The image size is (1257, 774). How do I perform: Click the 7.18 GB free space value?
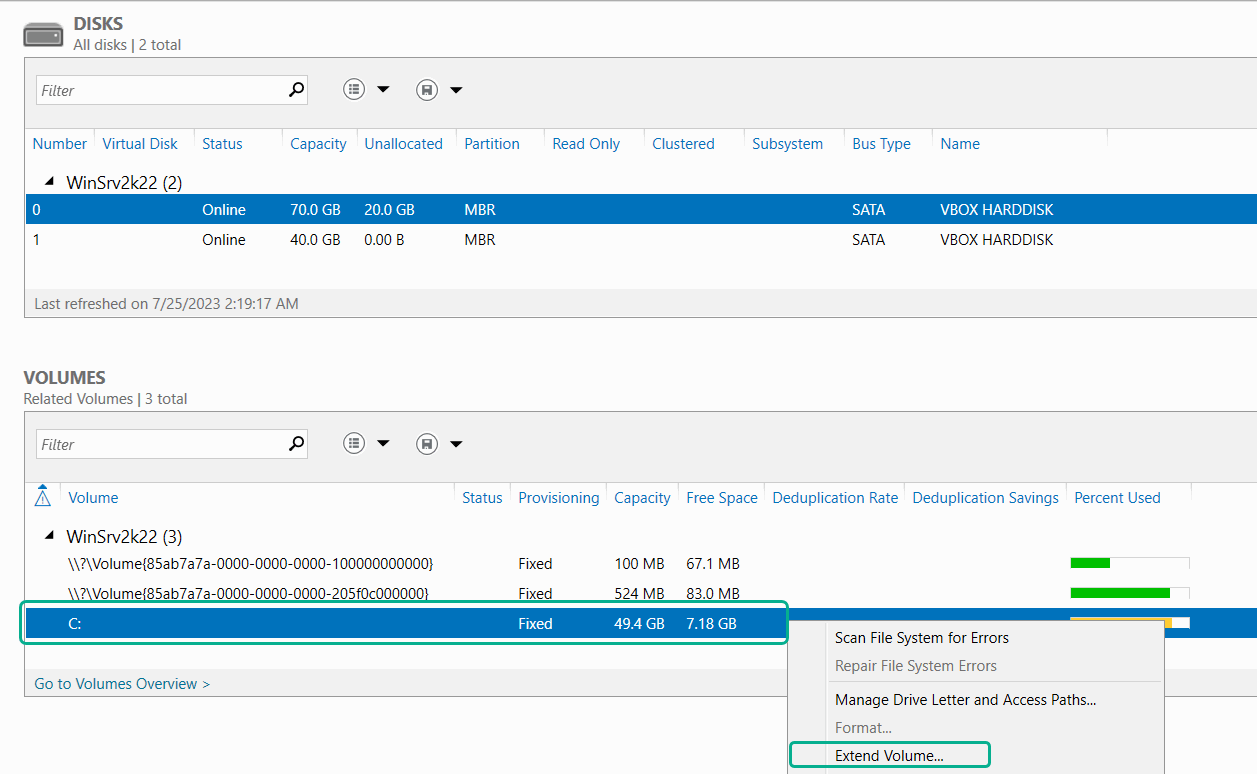coord(711,624)
